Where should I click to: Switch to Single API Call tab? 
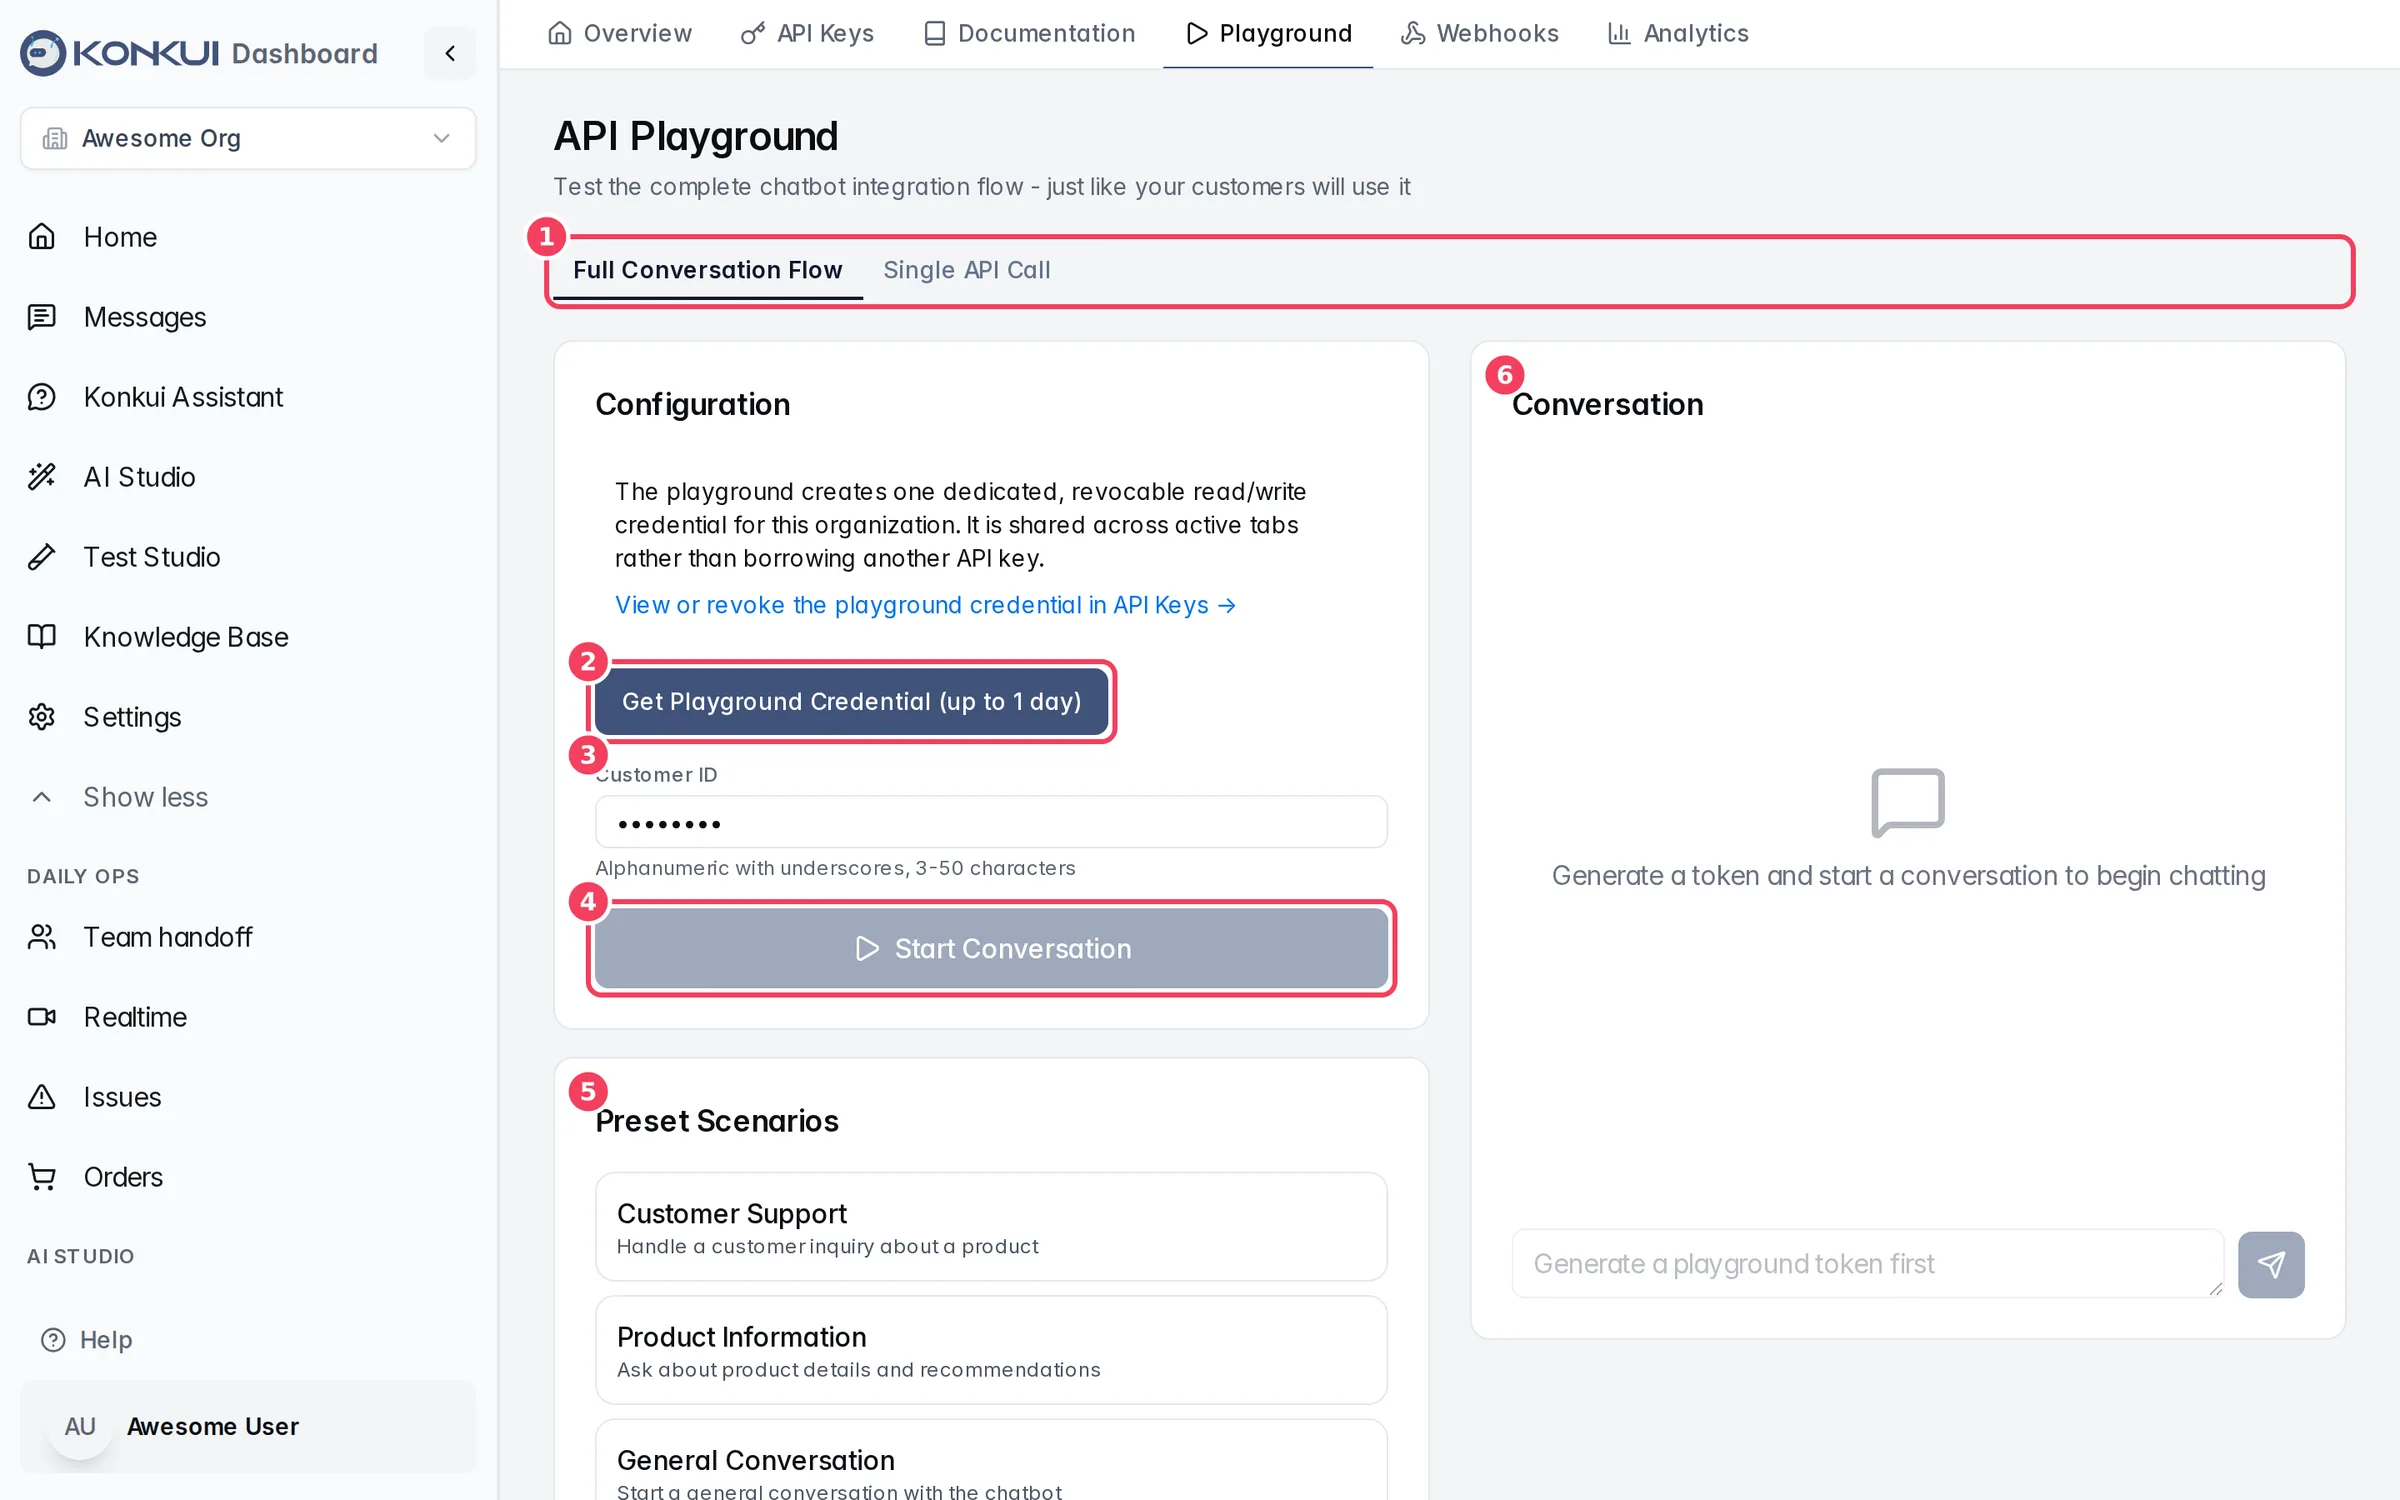click(967, 270)
